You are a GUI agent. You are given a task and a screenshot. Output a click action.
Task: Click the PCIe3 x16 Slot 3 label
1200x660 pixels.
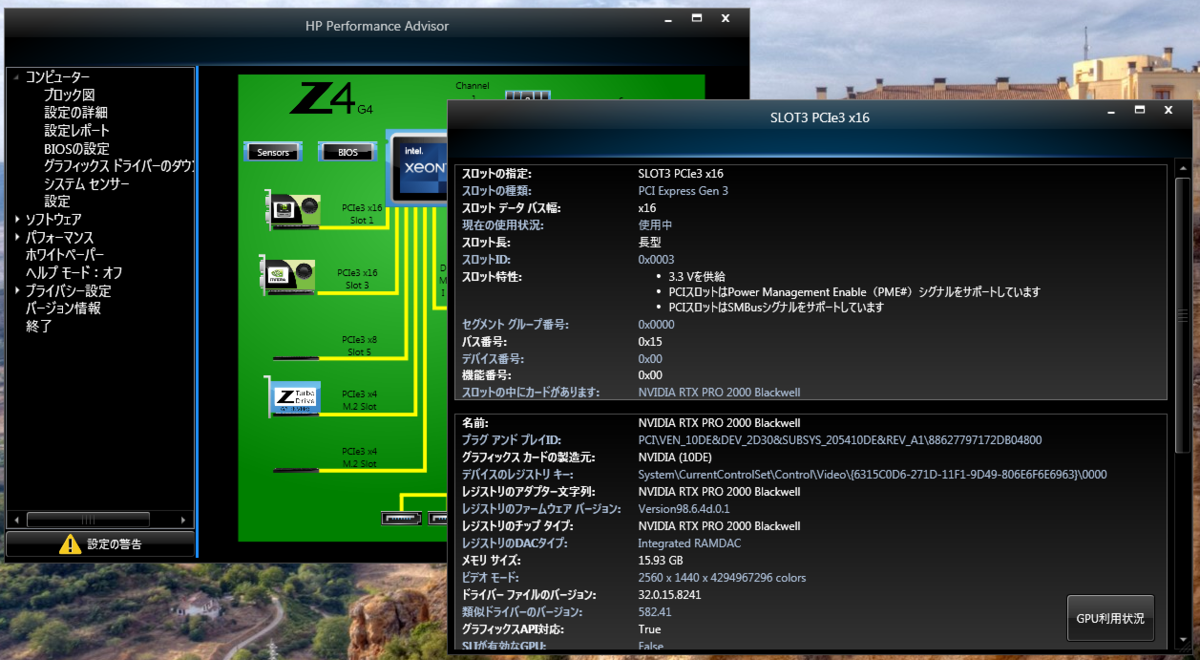coord(357,279)
